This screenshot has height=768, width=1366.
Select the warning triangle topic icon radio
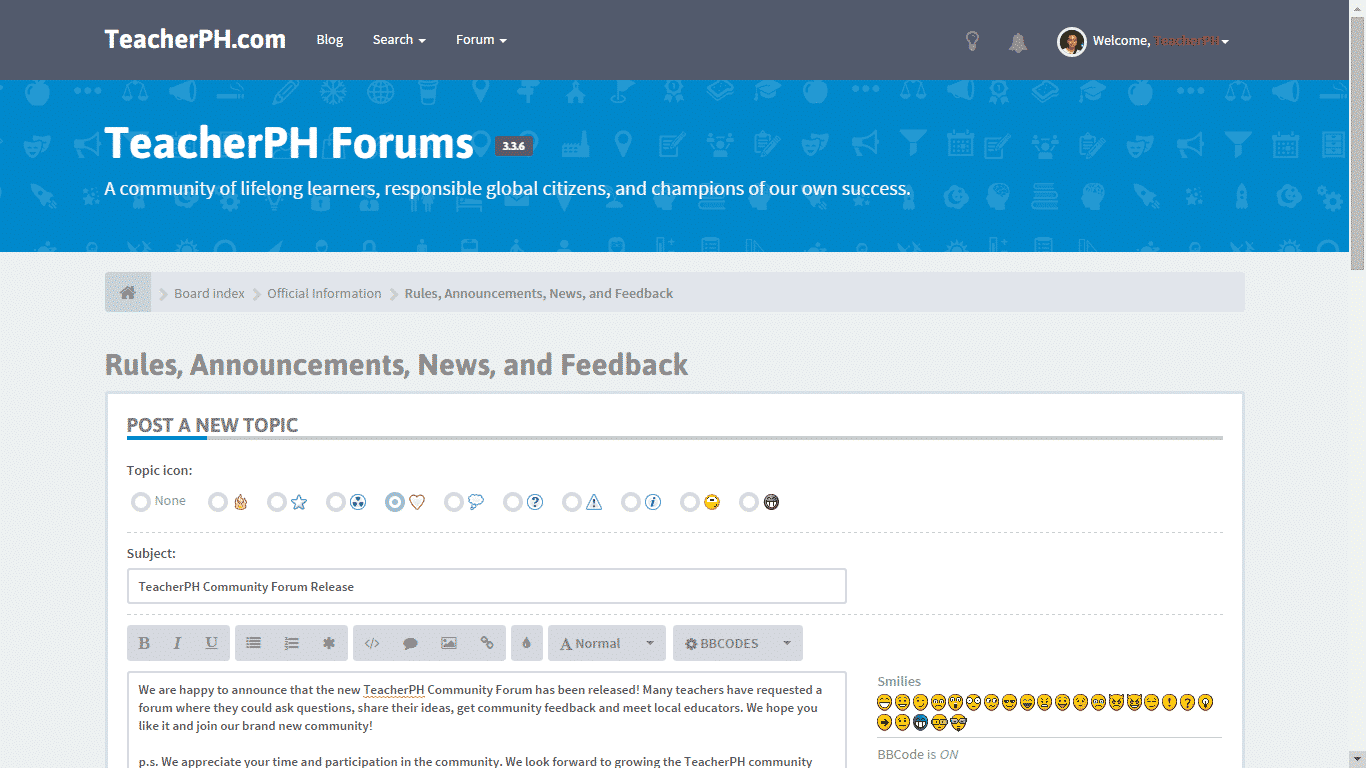click(572, 502)
